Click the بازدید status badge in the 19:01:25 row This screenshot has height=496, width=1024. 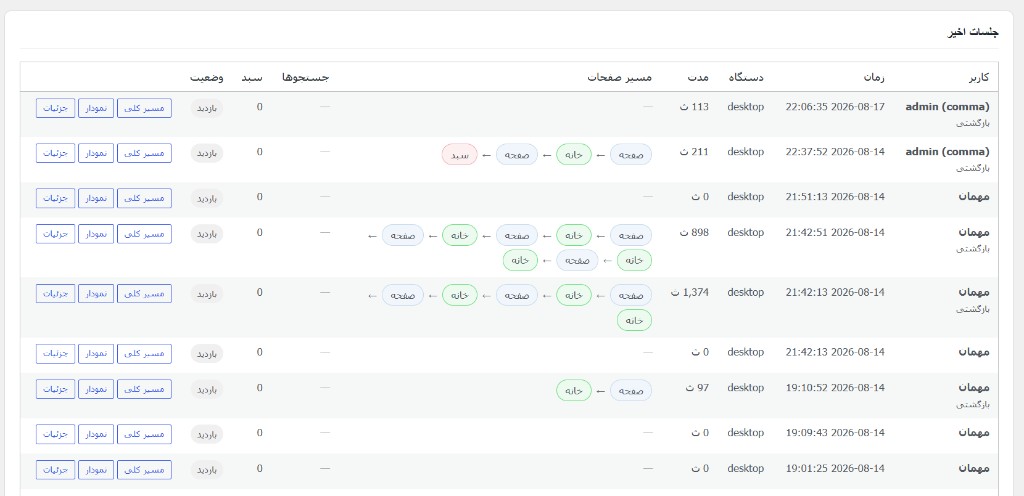coord(206,470)
